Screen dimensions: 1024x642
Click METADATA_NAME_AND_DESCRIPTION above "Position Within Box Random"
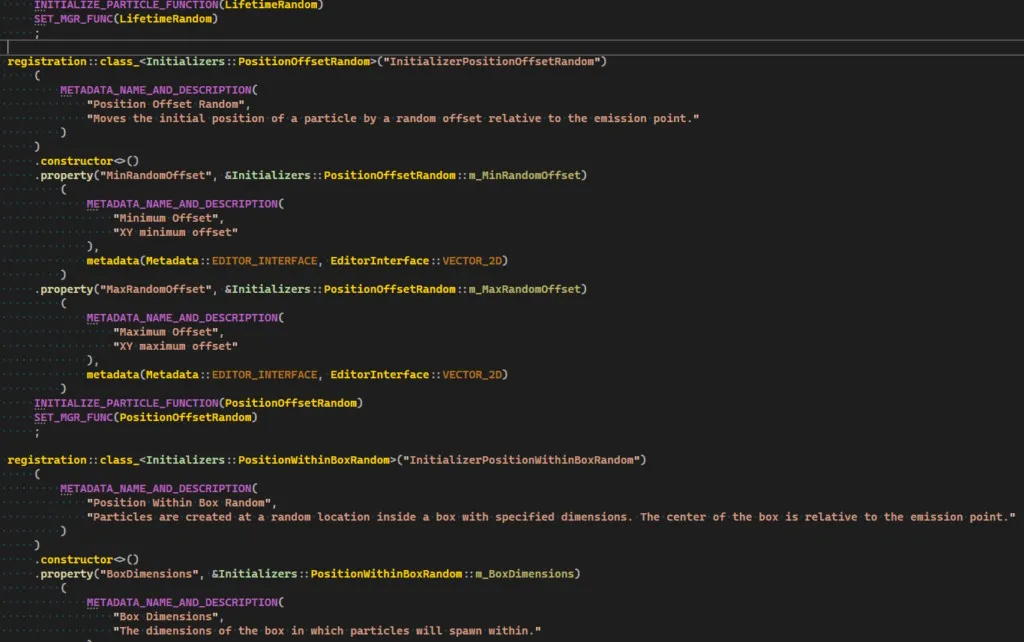tap(155, 489)
